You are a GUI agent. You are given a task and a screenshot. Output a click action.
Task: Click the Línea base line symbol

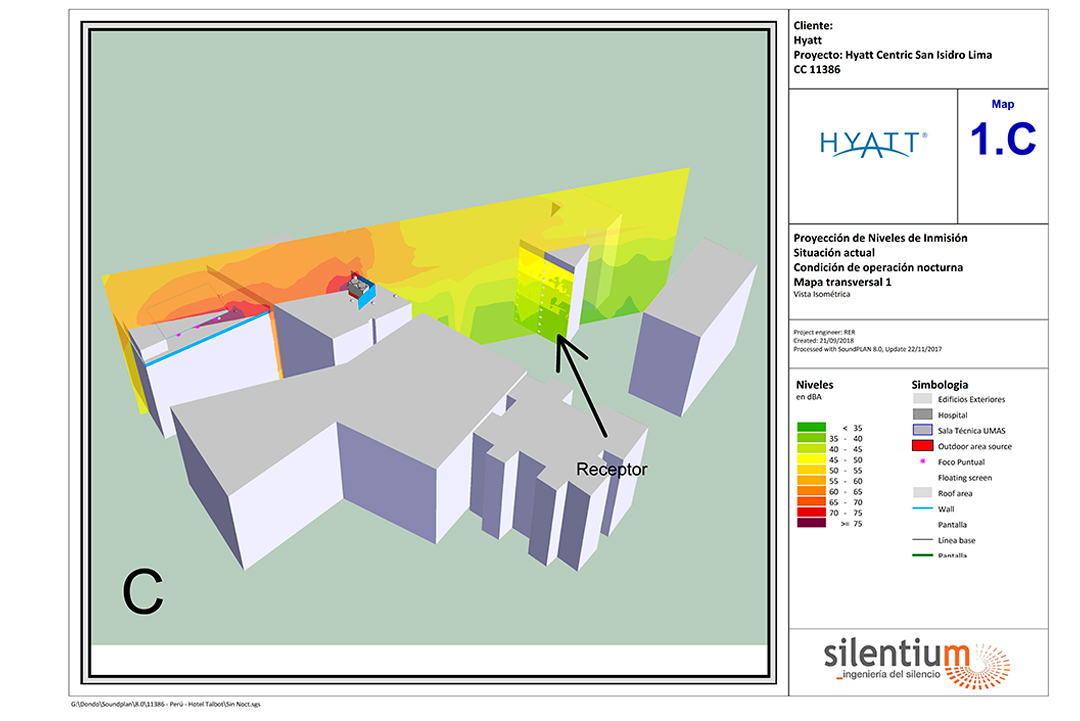922,540
